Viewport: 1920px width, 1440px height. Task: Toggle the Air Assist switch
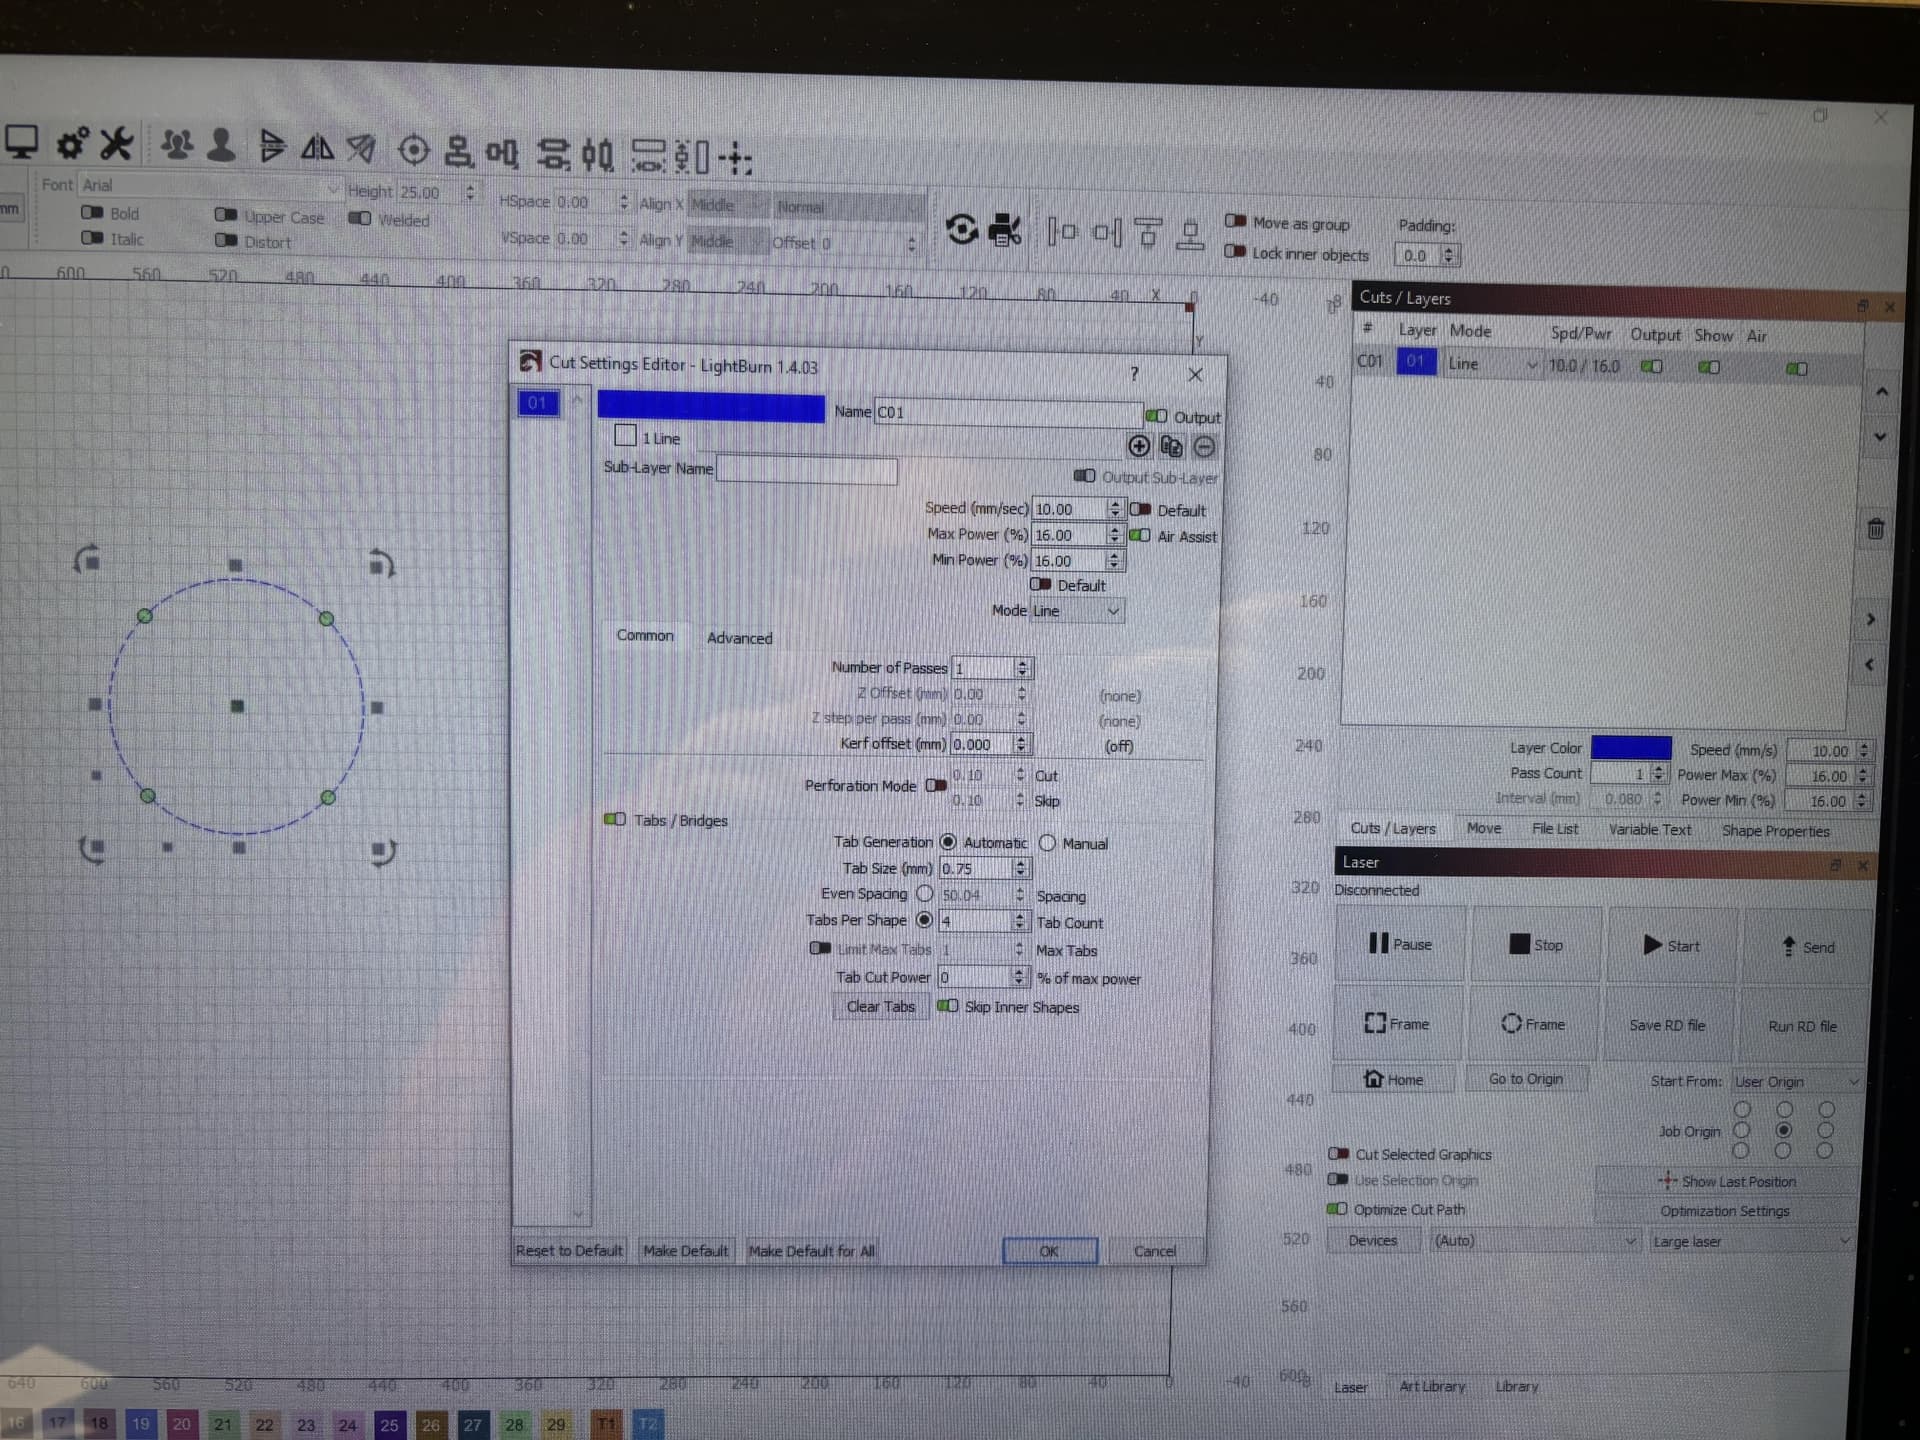[x=1139, y=536]
